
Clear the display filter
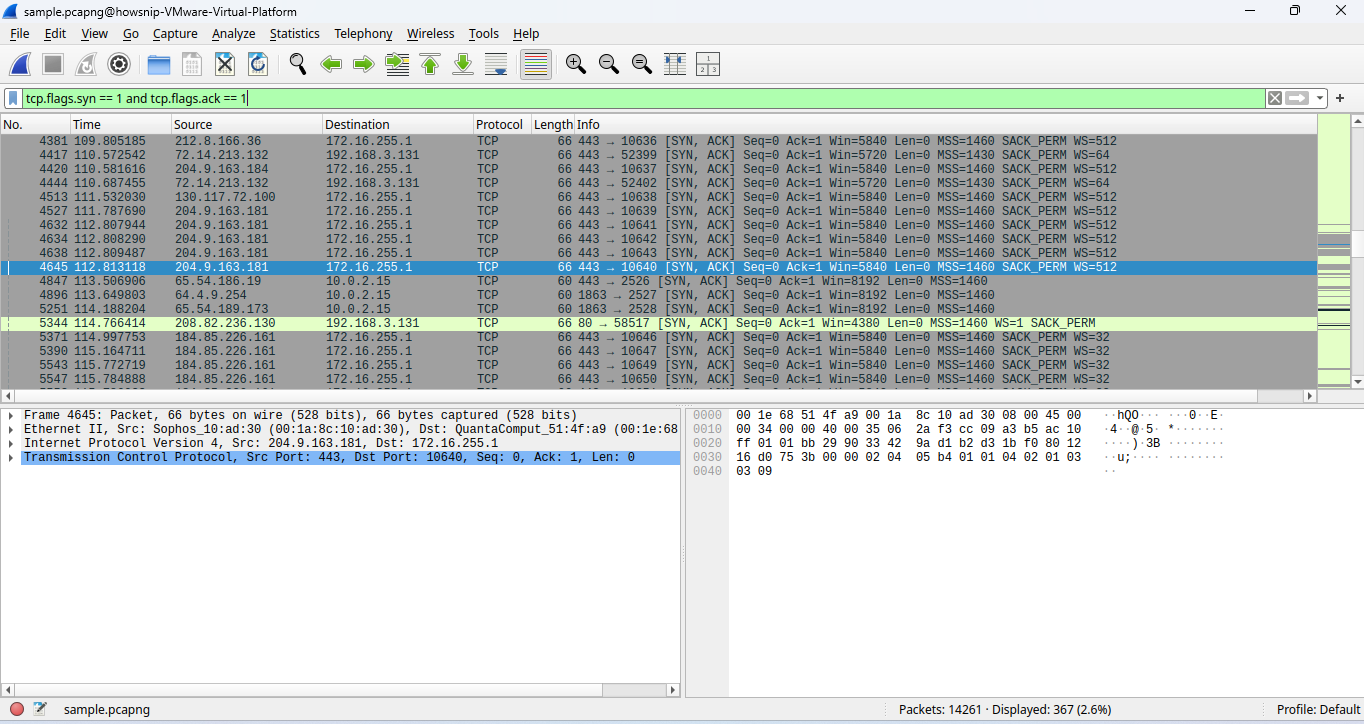[1274, 98]
